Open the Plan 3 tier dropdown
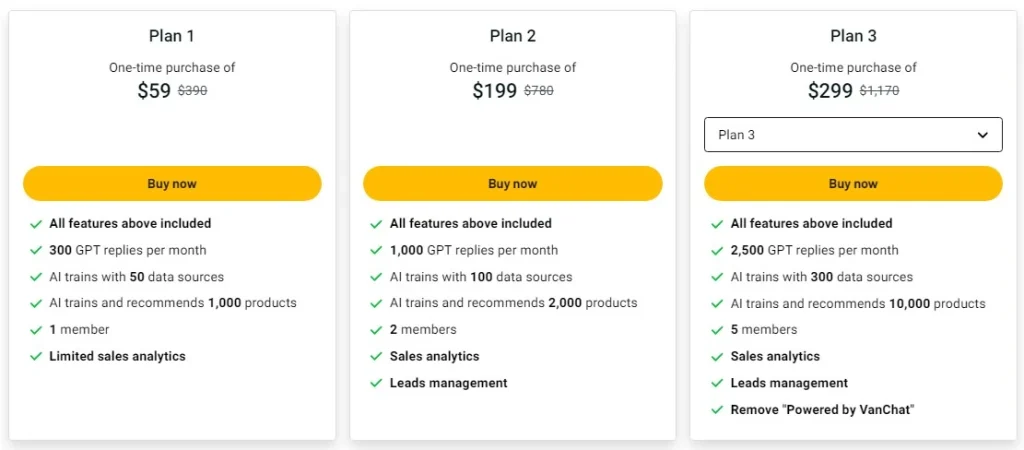 [x=852, y=135]
